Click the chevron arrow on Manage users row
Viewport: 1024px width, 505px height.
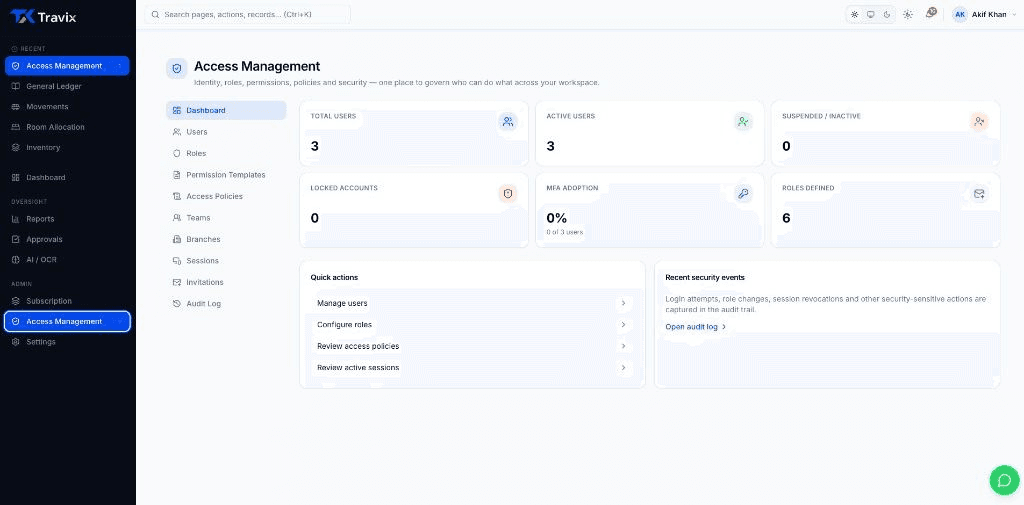point(624,303)
